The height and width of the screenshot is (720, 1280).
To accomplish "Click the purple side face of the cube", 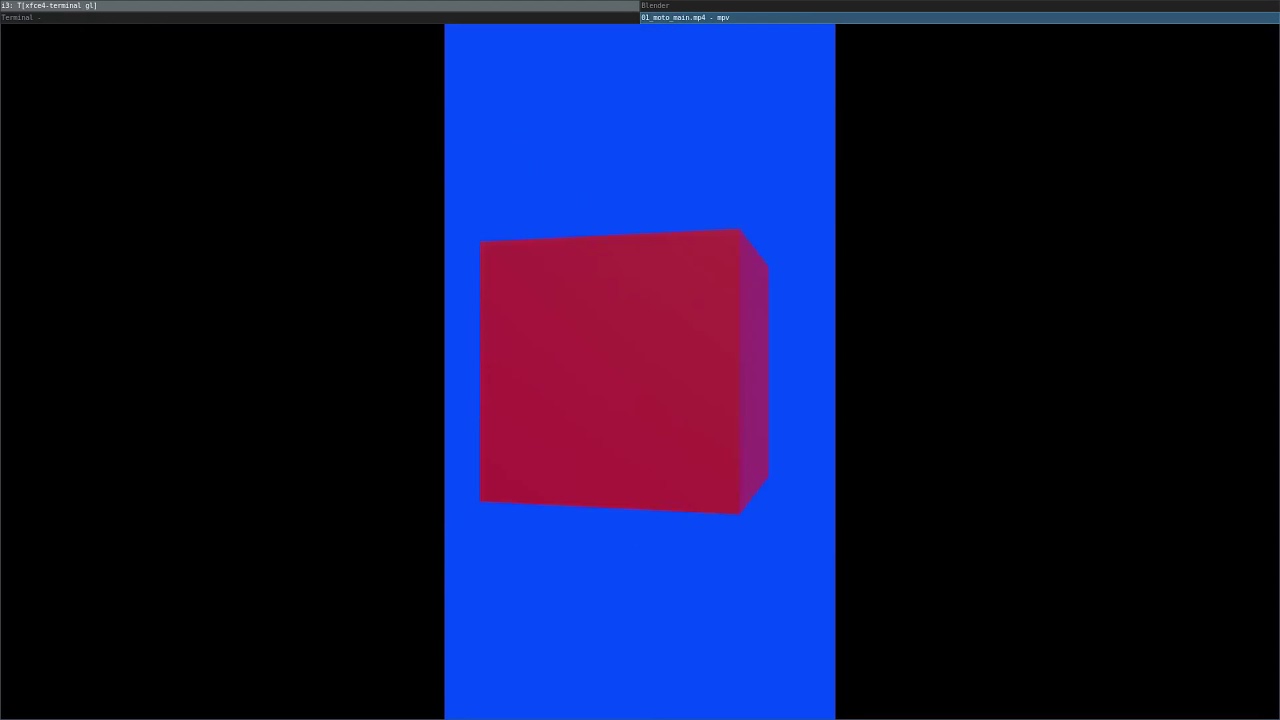I will point(755,372).
